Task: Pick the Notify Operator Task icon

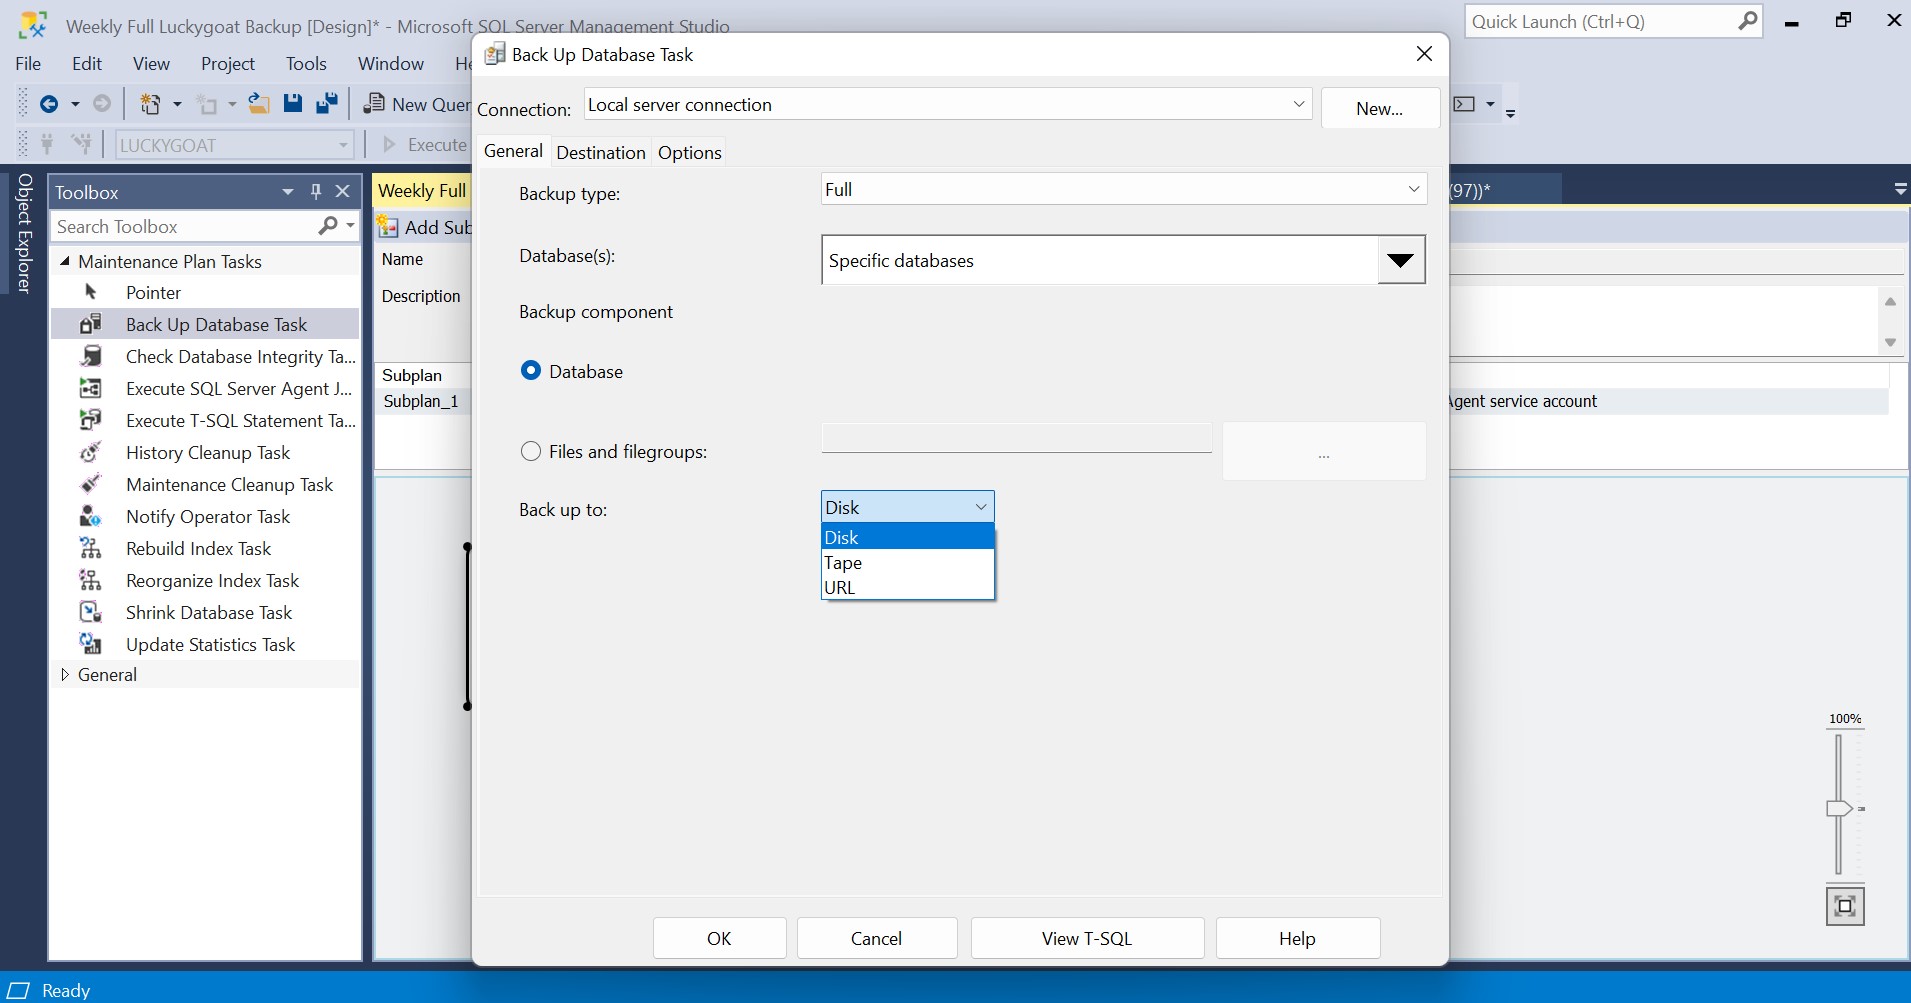Action: tap(91, 516)
